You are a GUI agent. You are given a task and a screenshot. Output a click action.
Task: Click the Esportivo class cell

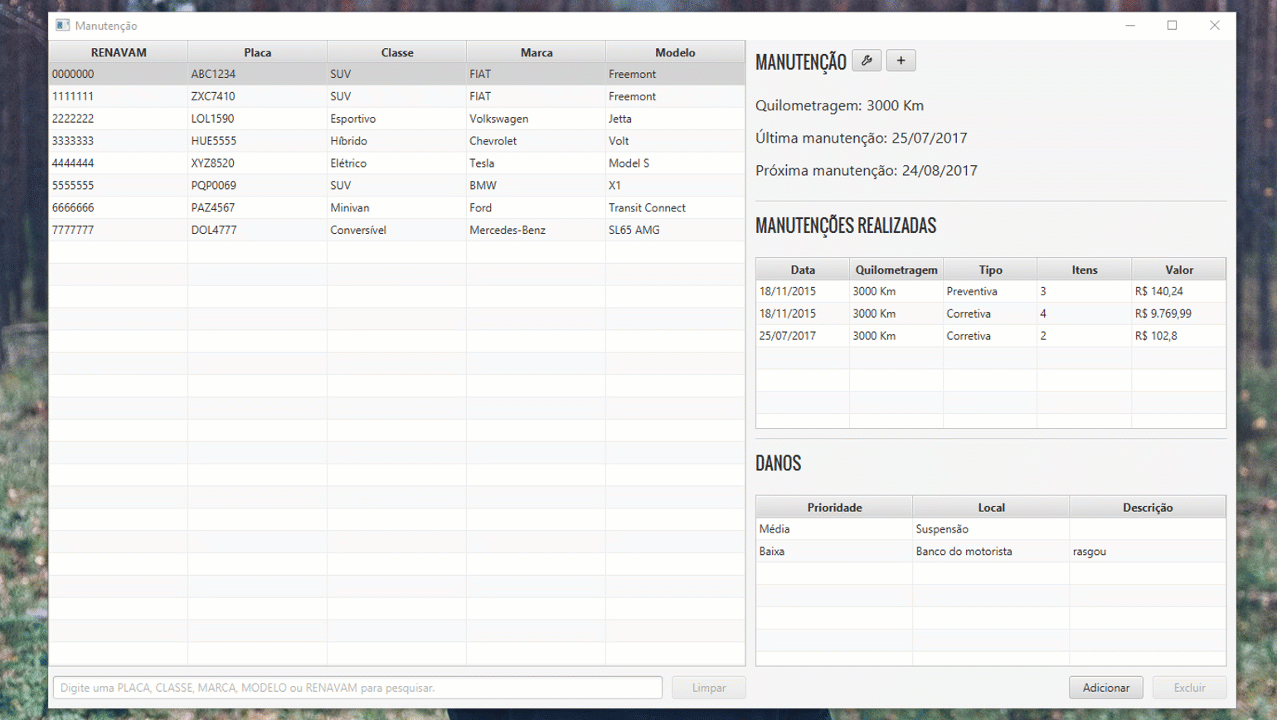397,119
